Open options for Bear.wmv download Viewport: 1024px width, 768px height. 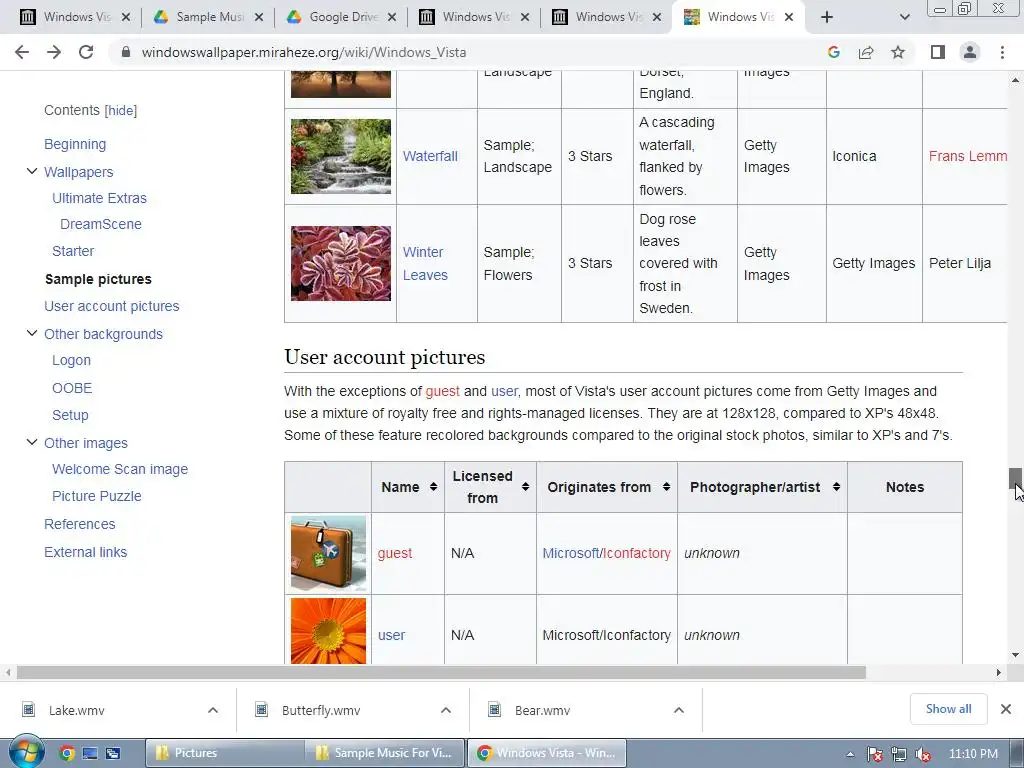click(x=679, y=711)
